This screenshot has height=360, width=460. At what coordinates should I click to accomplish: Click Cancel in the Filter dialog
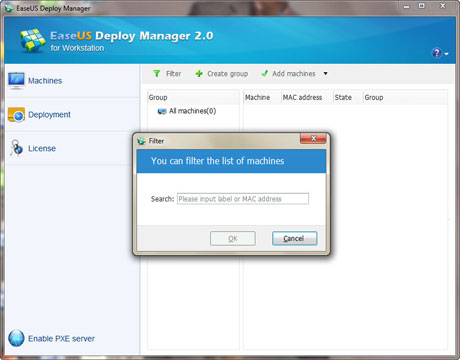[x=294, y=239]
